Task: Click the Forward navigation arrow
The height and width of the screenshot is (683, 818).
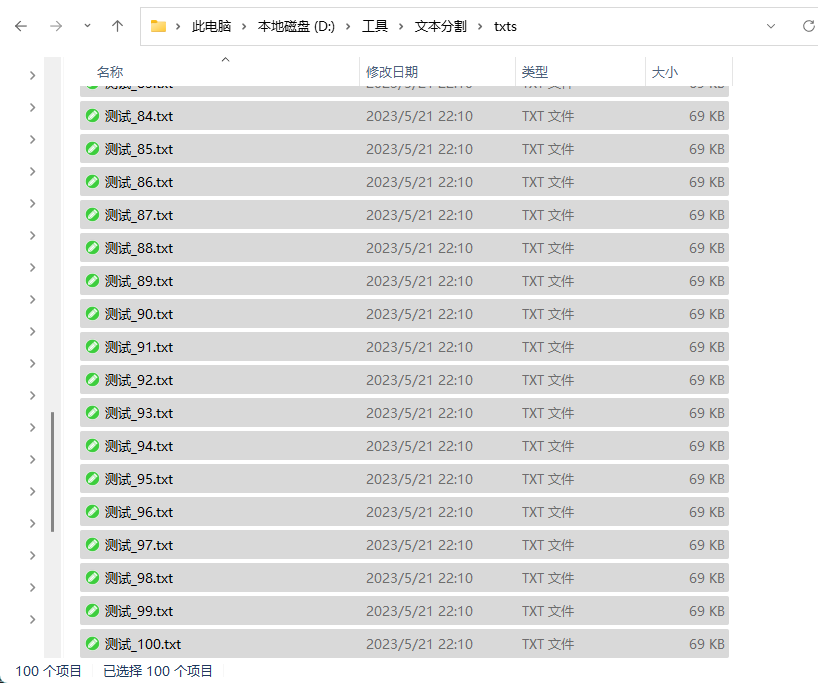Action: click(56, 26)
